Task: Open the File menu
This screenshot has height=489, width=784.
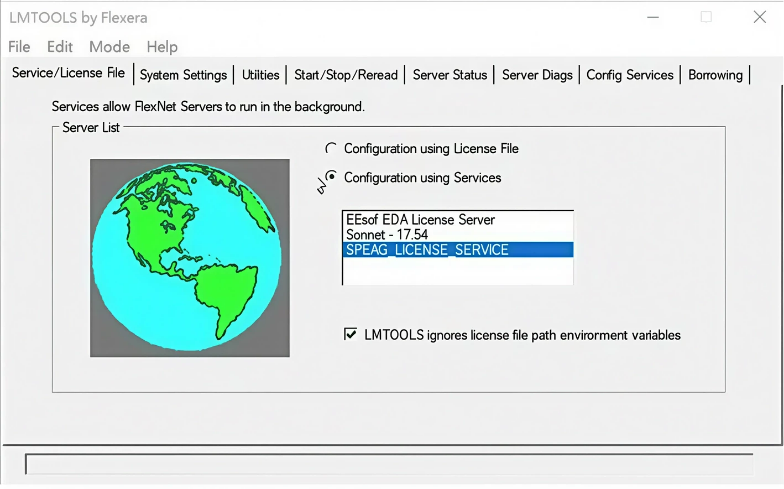Action: tap(19, 47)
